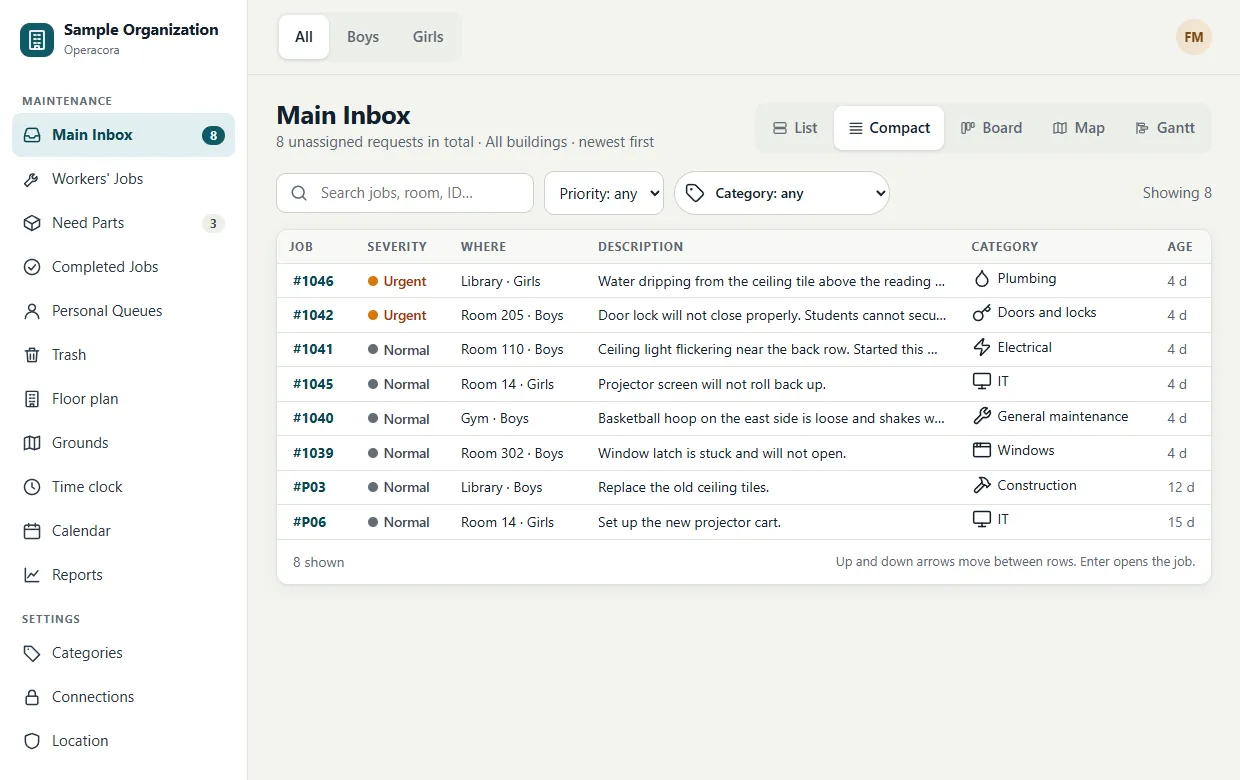Click the General maintenance wrench icon
This screenshot has height=780, width=1240.
(x=982, y=417)
